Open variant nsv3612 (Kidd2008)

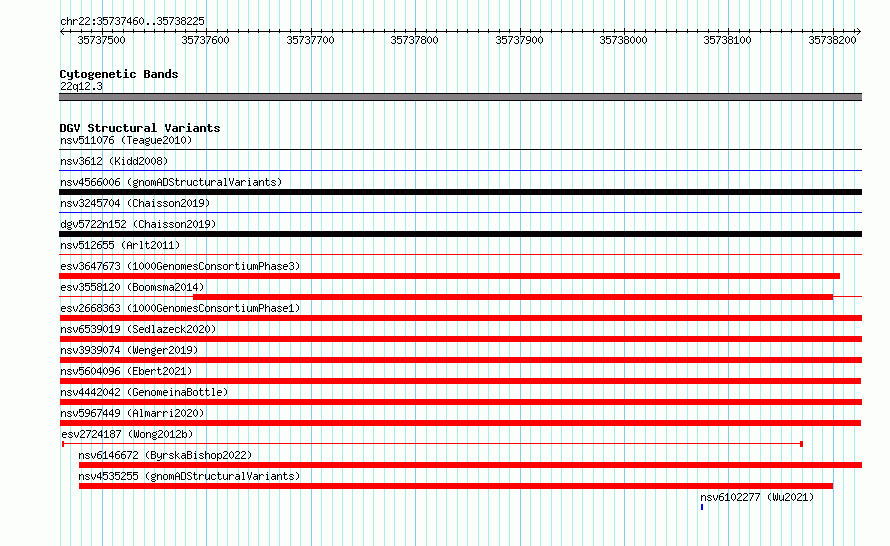click(114, 161)
